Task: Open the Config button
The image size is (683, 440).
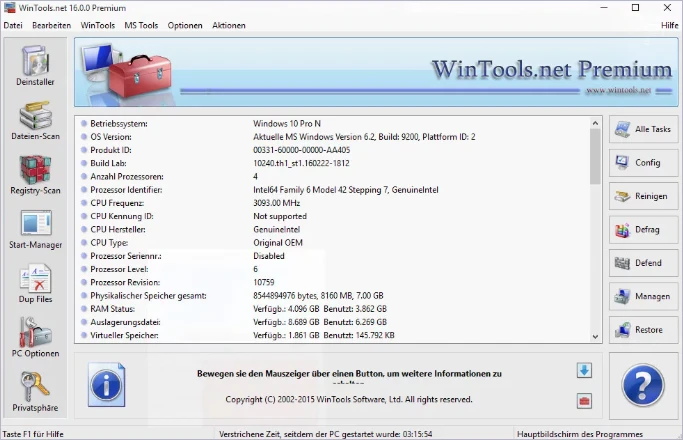Action: click(643, 162)
